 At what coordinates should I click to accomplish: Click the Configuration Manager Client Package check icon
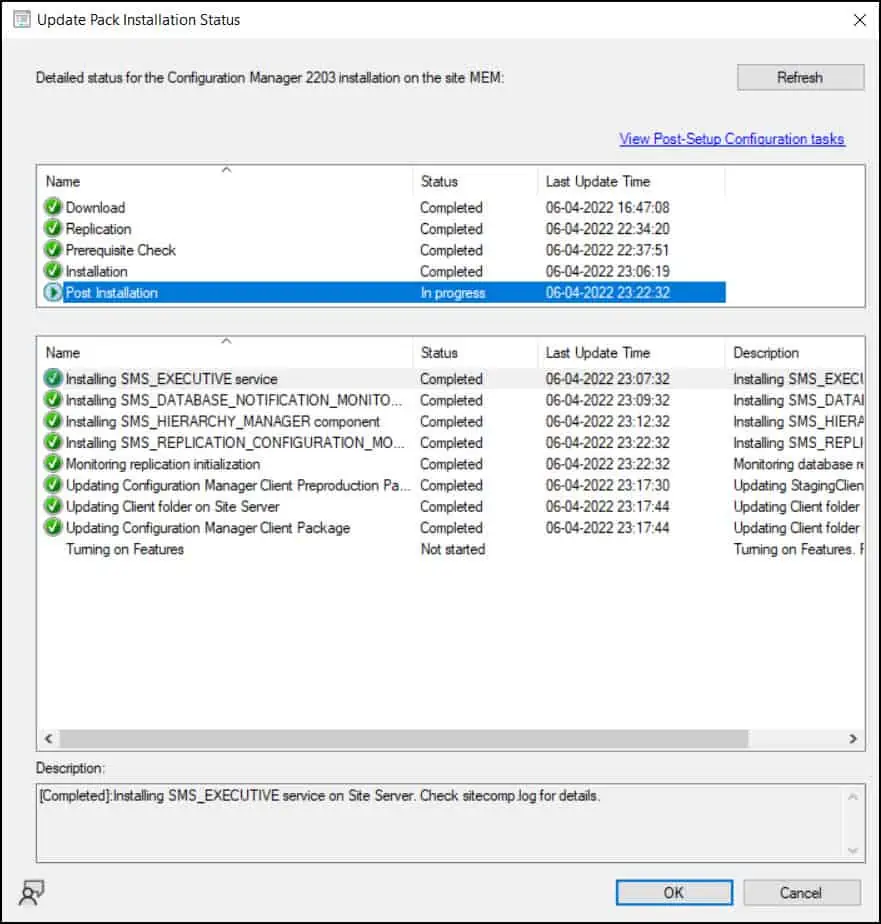click(x=52, y=527)
